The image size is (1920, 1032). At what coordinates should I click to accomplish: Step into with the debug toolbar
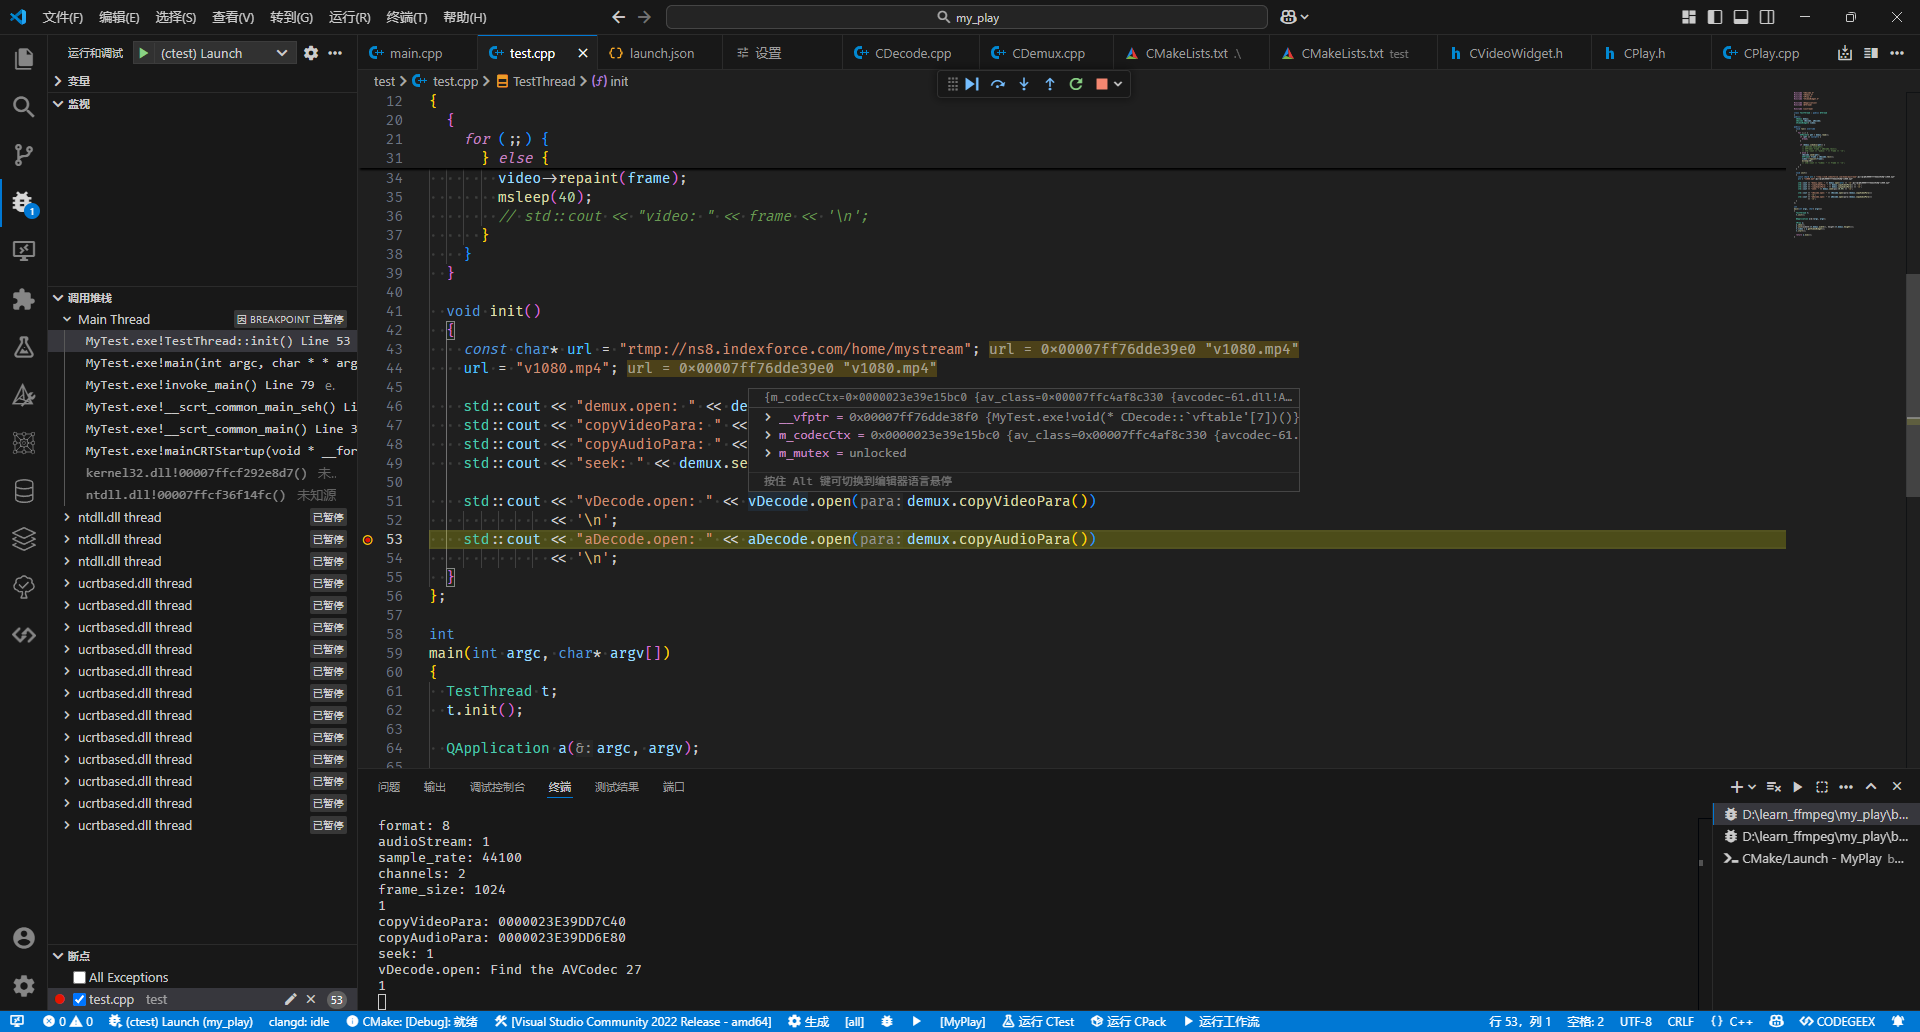(x=1024, y=84)
